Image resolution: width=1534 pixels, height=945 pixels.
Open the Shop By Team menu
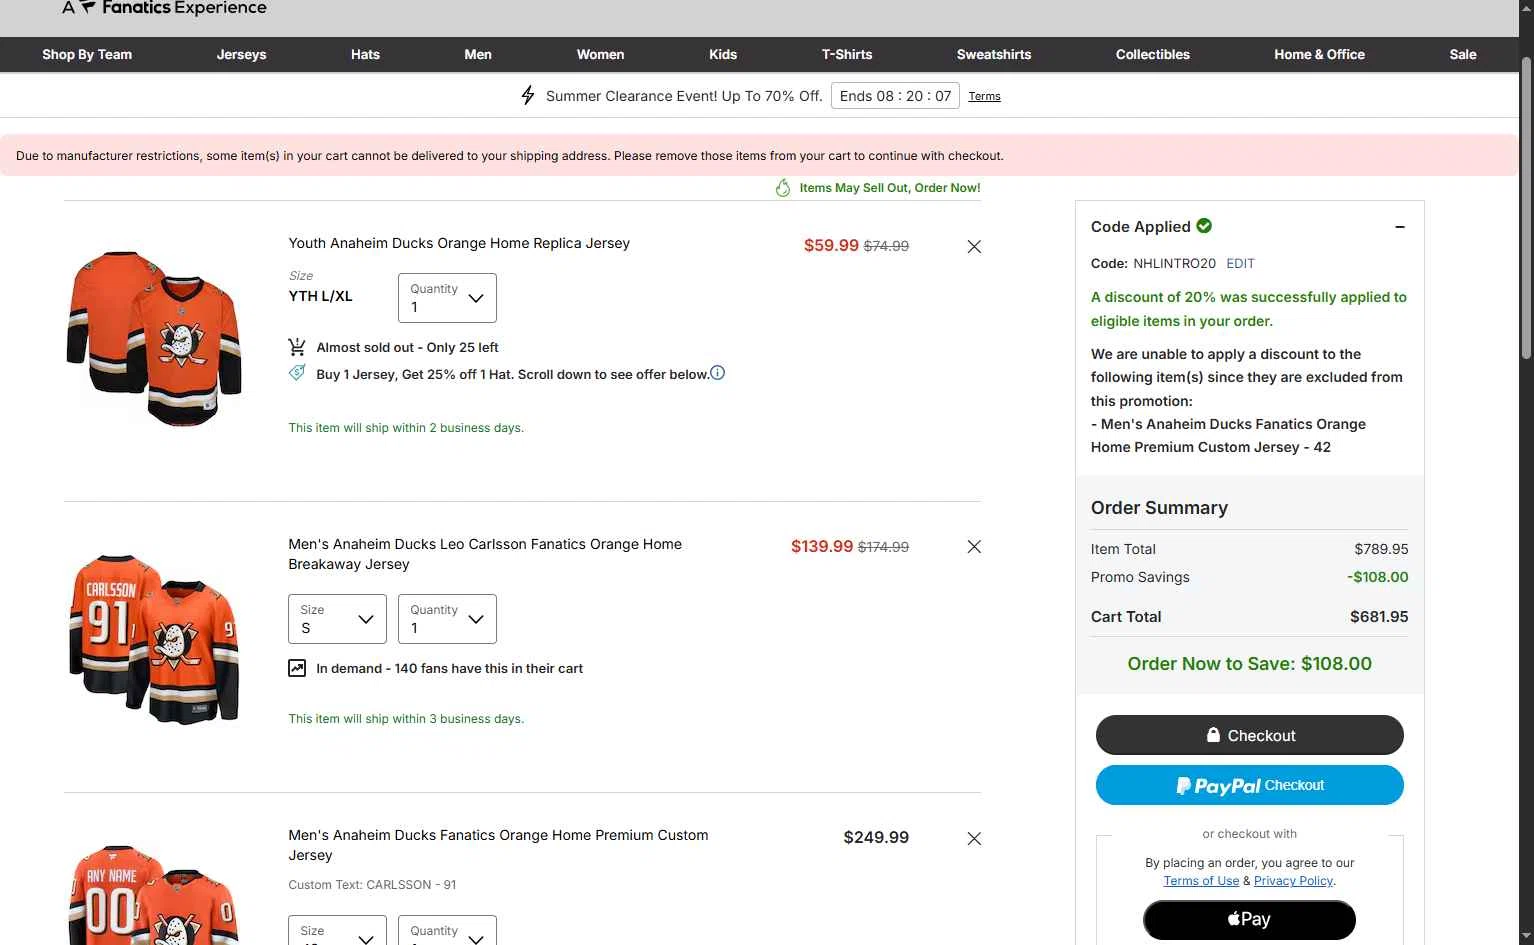pyautogui.click(x=87, y=55)
